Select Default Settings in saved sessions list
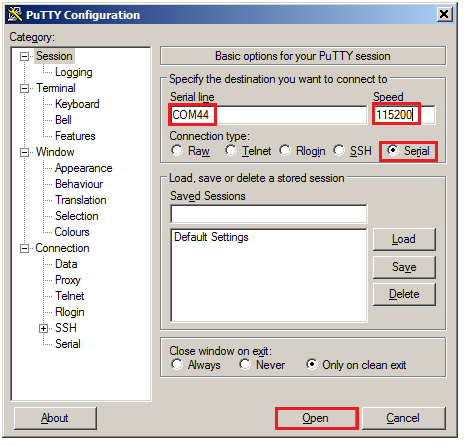Viewport: 466px width, 446px height. (211, 237)
